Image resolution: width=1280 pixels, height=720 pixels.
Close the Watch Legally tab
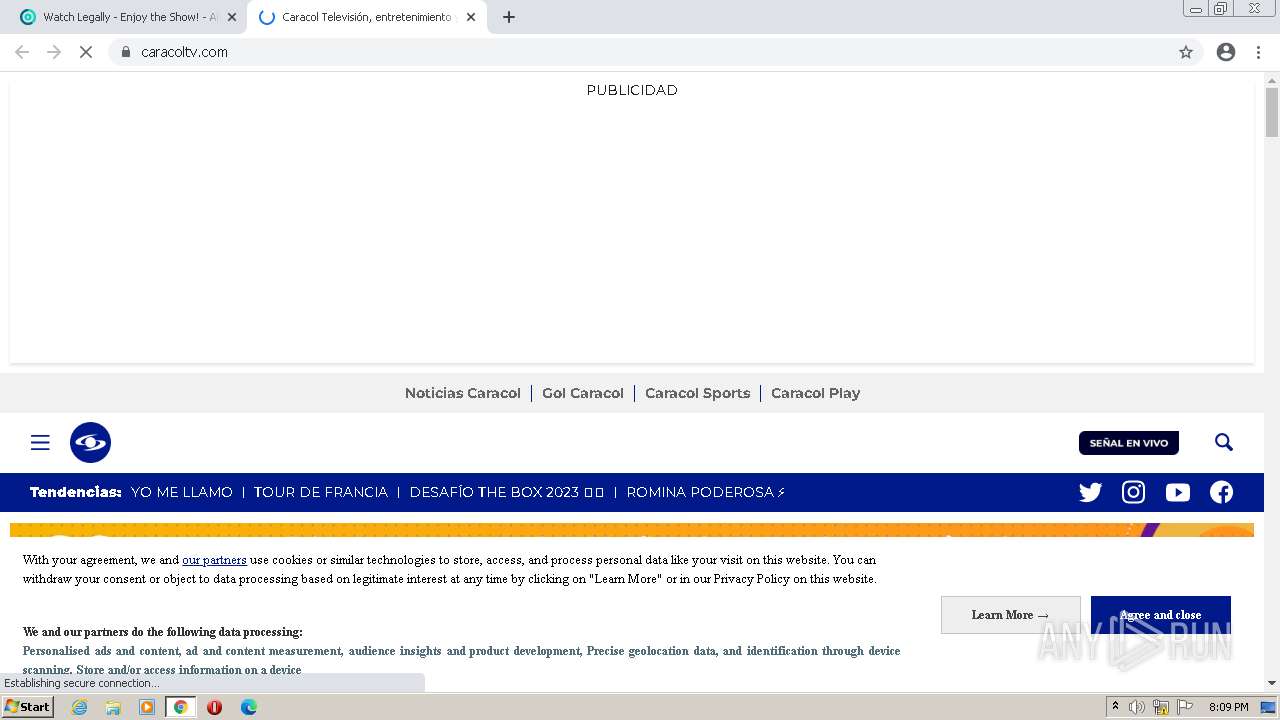click(232, 17)
